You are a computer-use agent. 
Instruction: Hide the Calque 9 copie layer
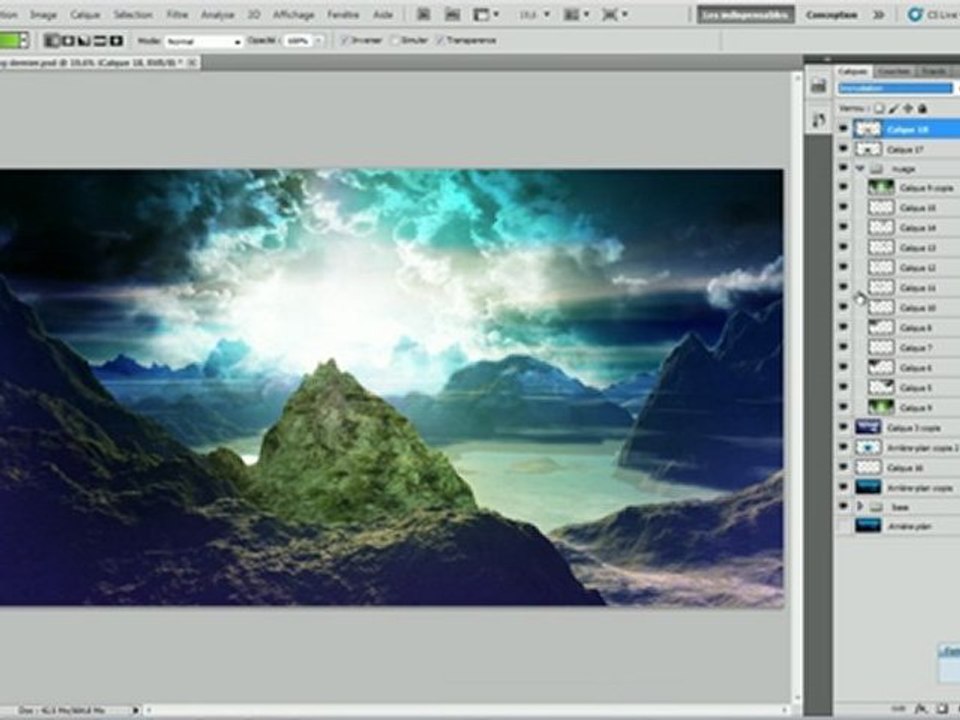(x=843, y=187)
